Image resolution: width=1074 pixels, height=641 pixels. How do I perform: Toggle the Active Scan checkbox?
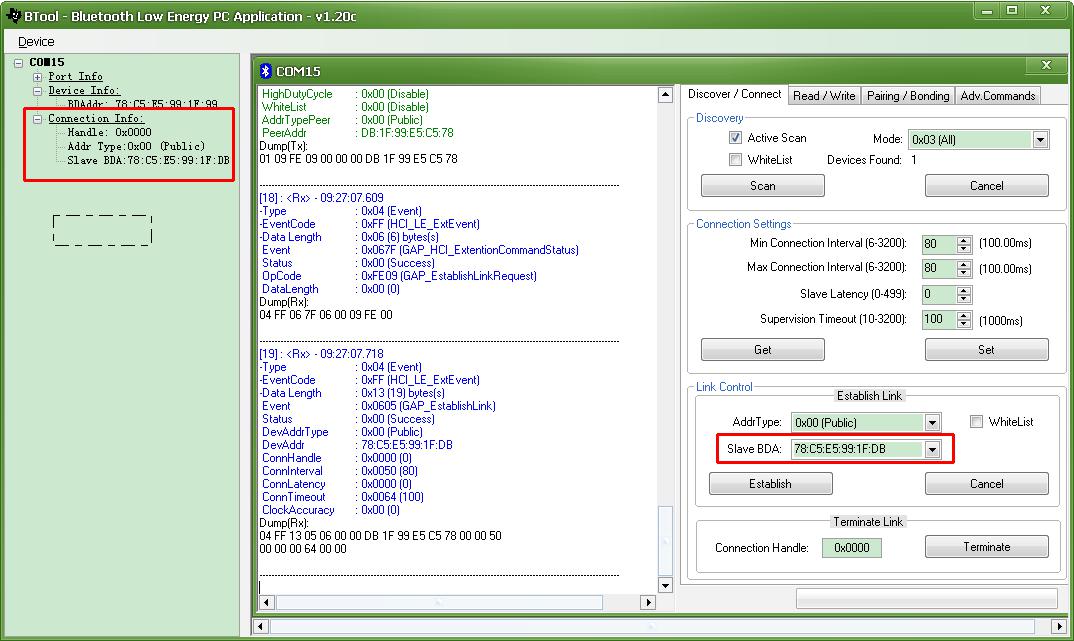[x=735, y=138]
